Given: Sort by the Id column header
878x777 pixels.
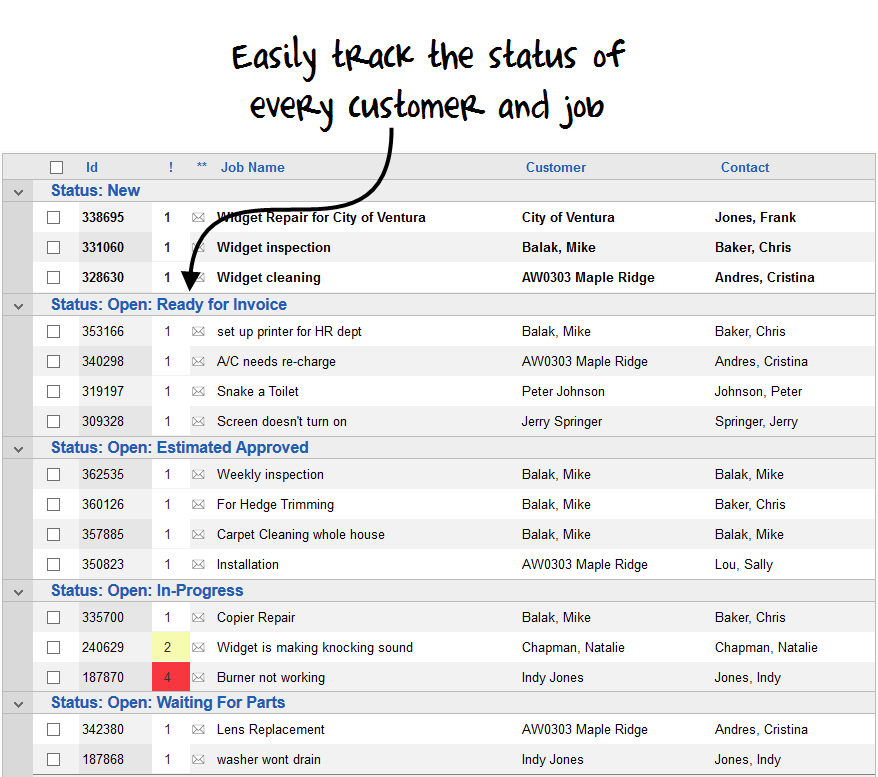Looking at the screenshot, I should tap(92, 167).
